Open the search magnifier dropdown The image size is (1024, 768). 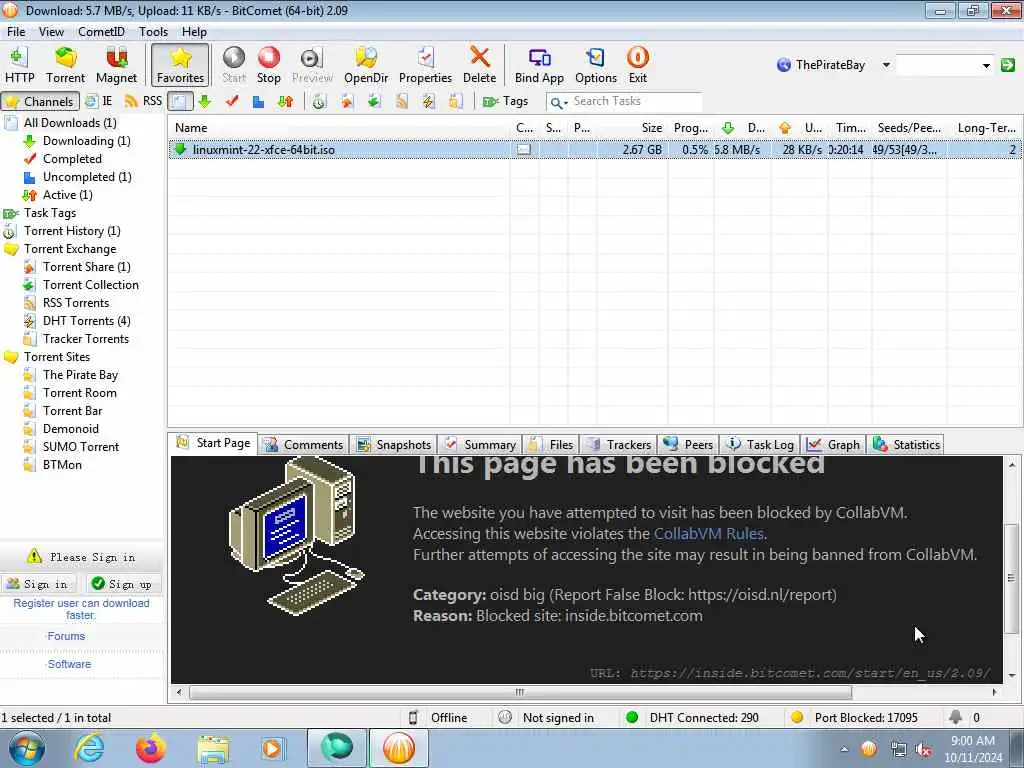pos(558,103)
